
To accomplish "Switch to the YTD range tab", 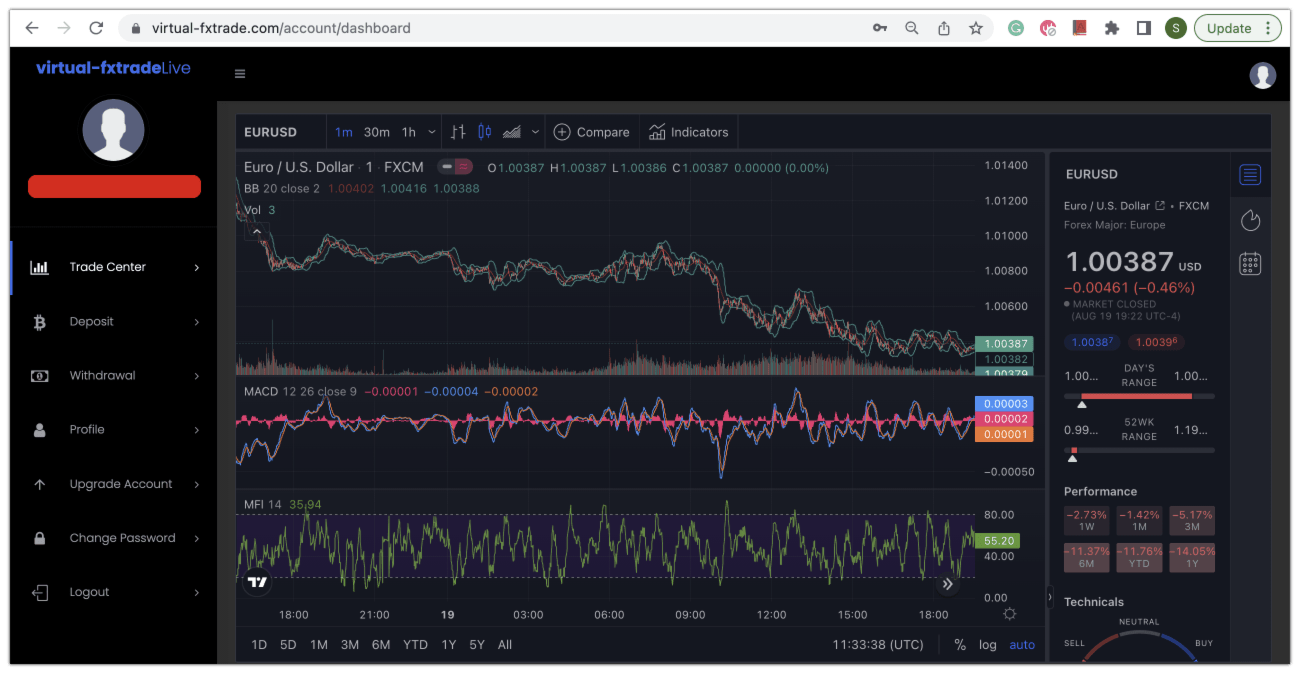I will pyautogui.click(x=415, y=645).
